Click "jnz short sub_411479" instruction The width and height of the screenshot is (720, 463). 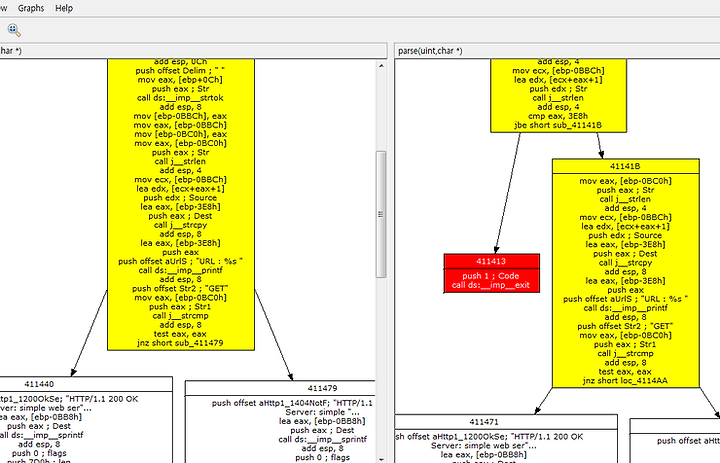click(180, 343)
